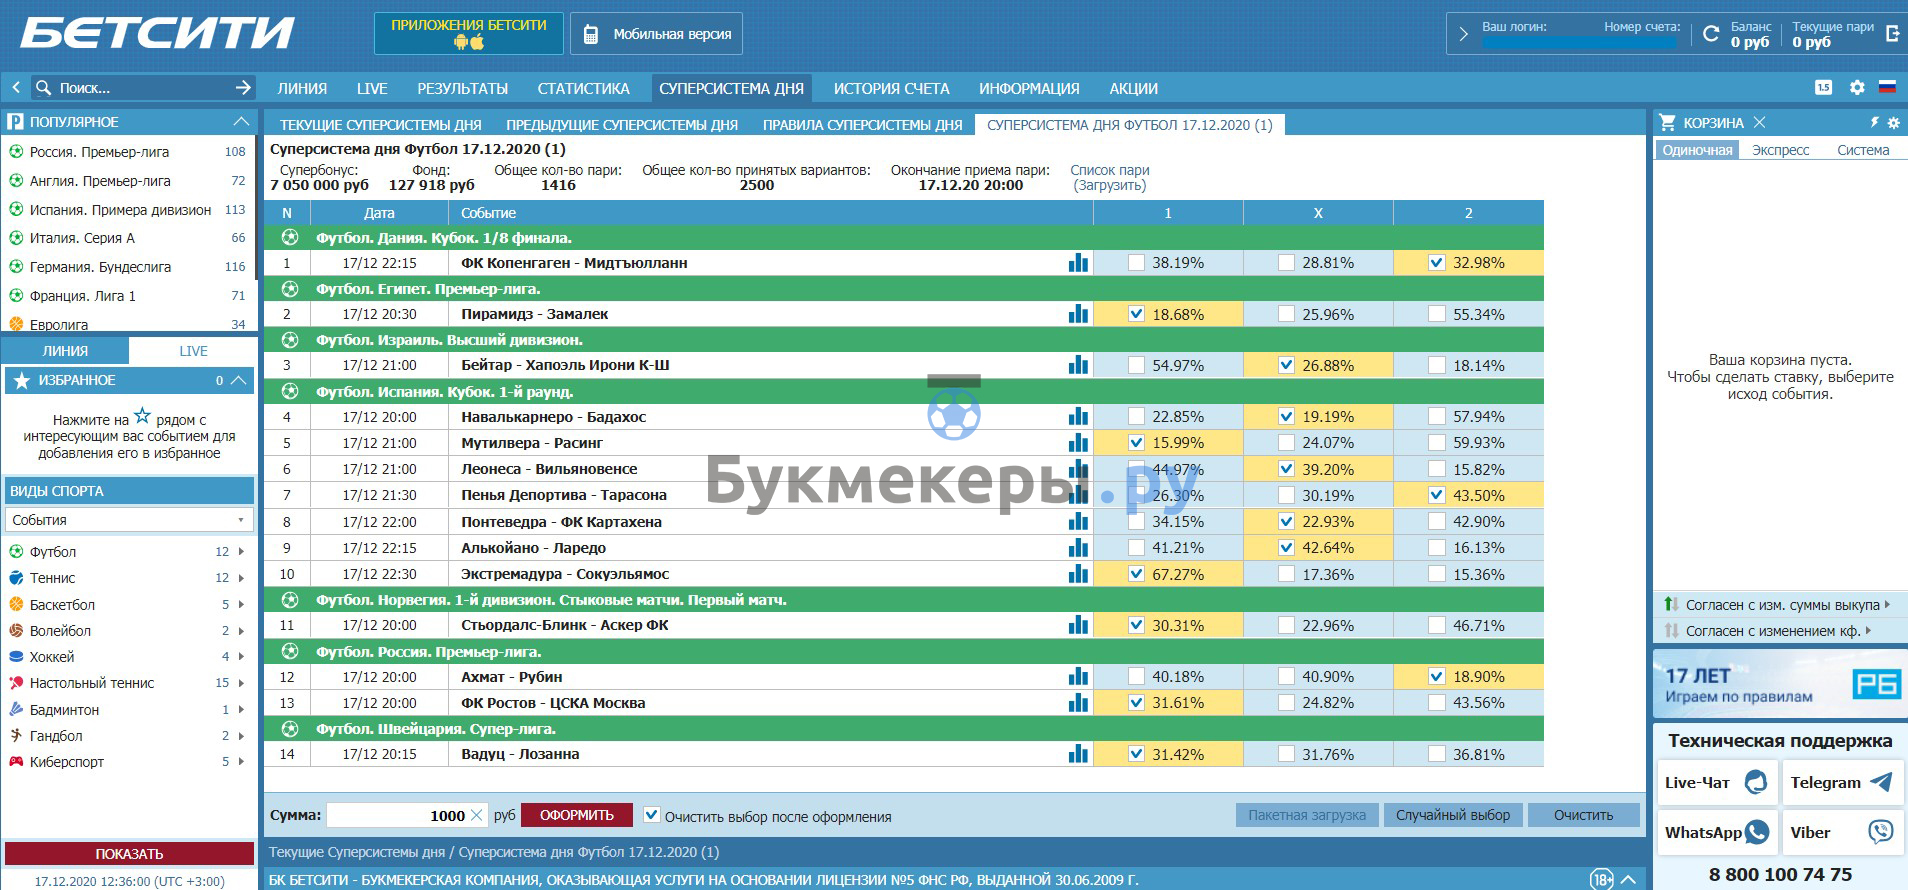The image size is (1908, 890).
Task: Open the Результаты menu item
Action: point(462,88)
